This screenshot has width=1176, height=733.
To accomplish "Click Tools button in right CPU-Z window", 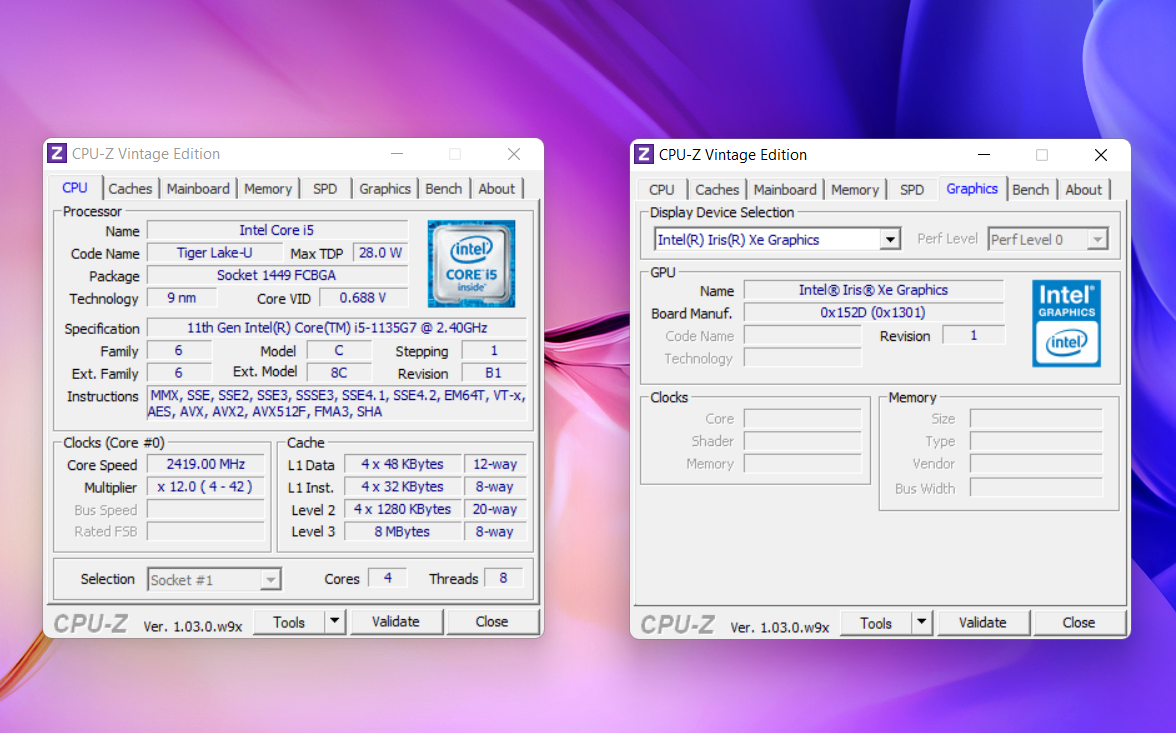I will click(876, 623).
